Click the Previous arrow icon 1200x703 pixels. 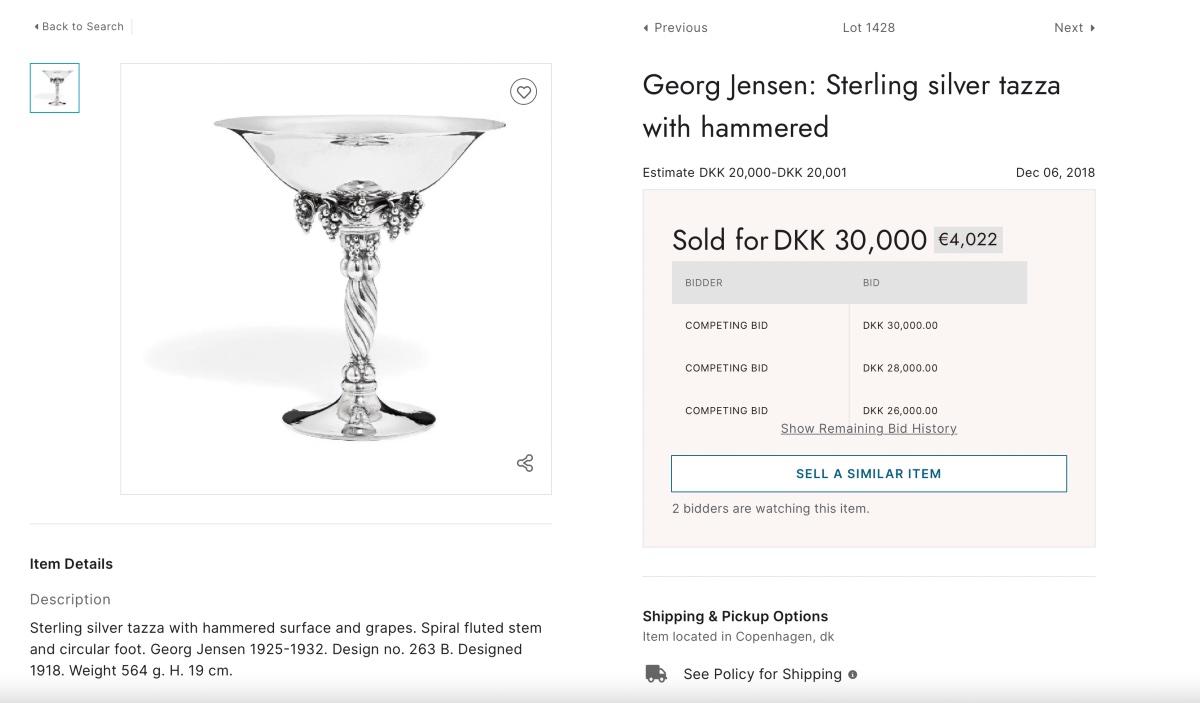point(645,28)
